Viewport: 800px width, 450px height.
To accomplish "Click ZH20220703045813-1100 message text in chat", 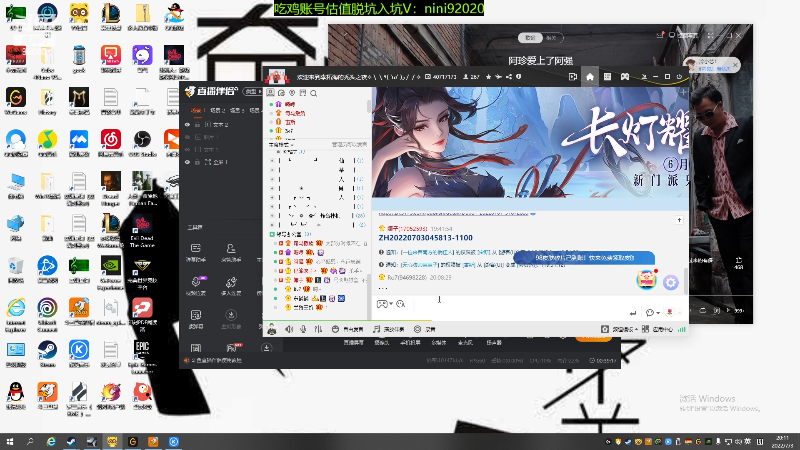I will [x=426, y=238].
